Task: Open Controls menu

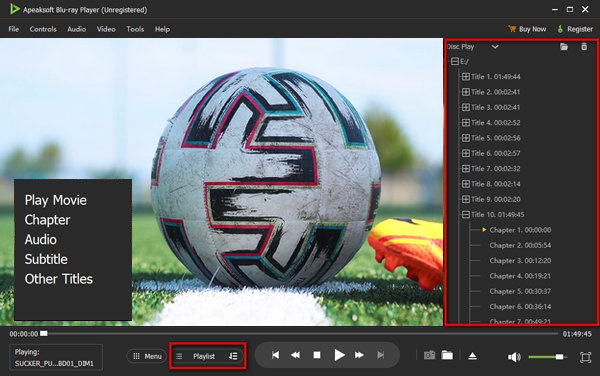Action: coord(43,29)
